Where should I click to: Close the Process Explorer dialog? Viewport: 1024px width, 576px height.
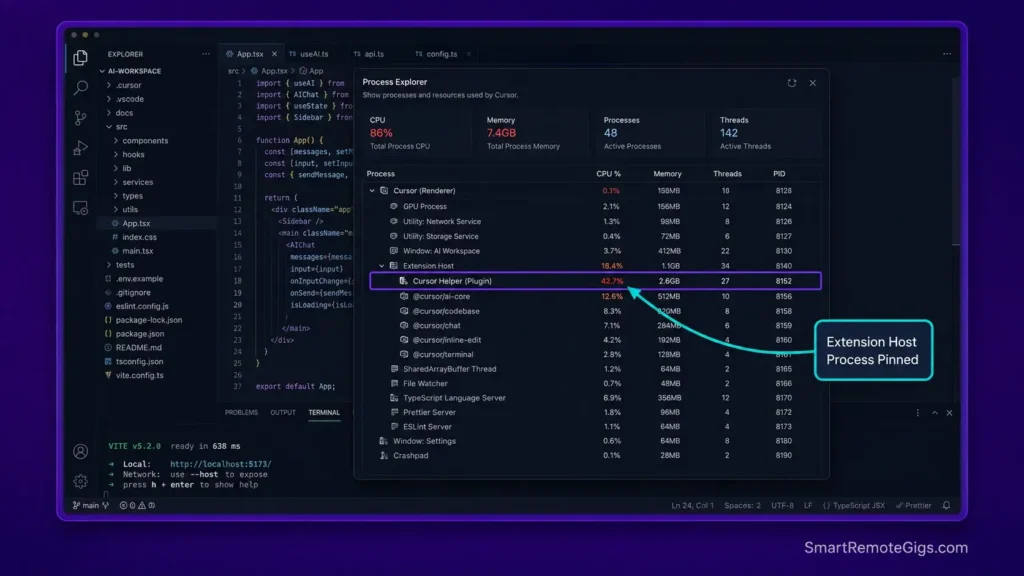tap(812, 83)
